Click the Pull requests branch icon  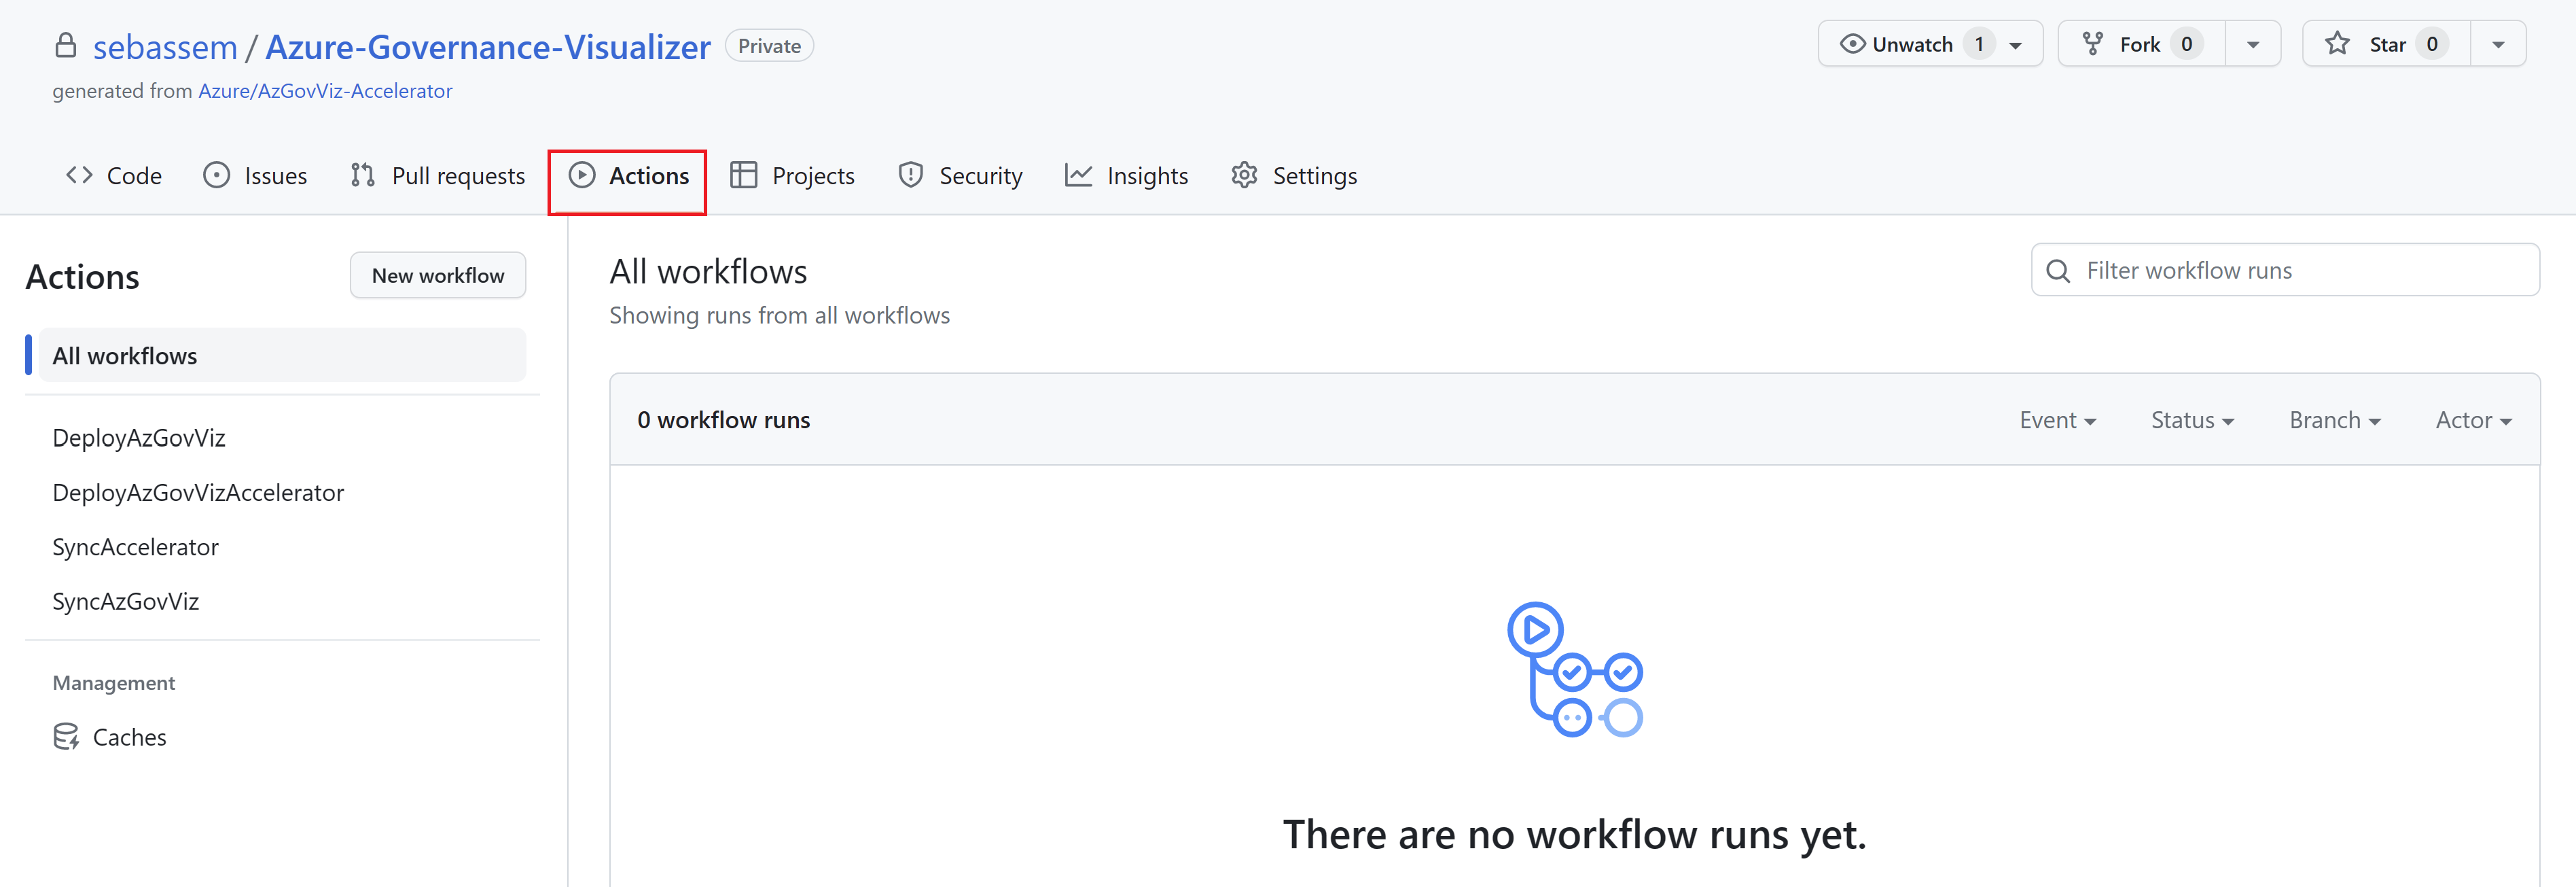[x=362, y=176]
